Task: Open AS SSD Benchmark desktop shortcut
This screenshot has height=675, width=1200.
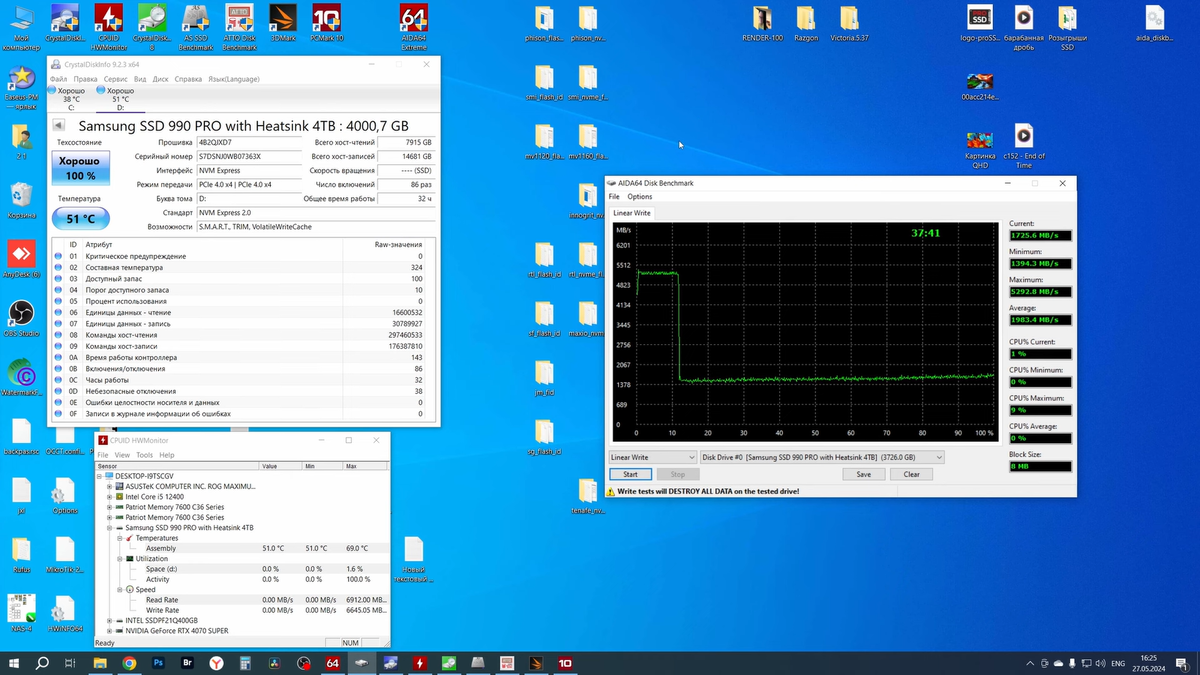Action: point(196,27)
